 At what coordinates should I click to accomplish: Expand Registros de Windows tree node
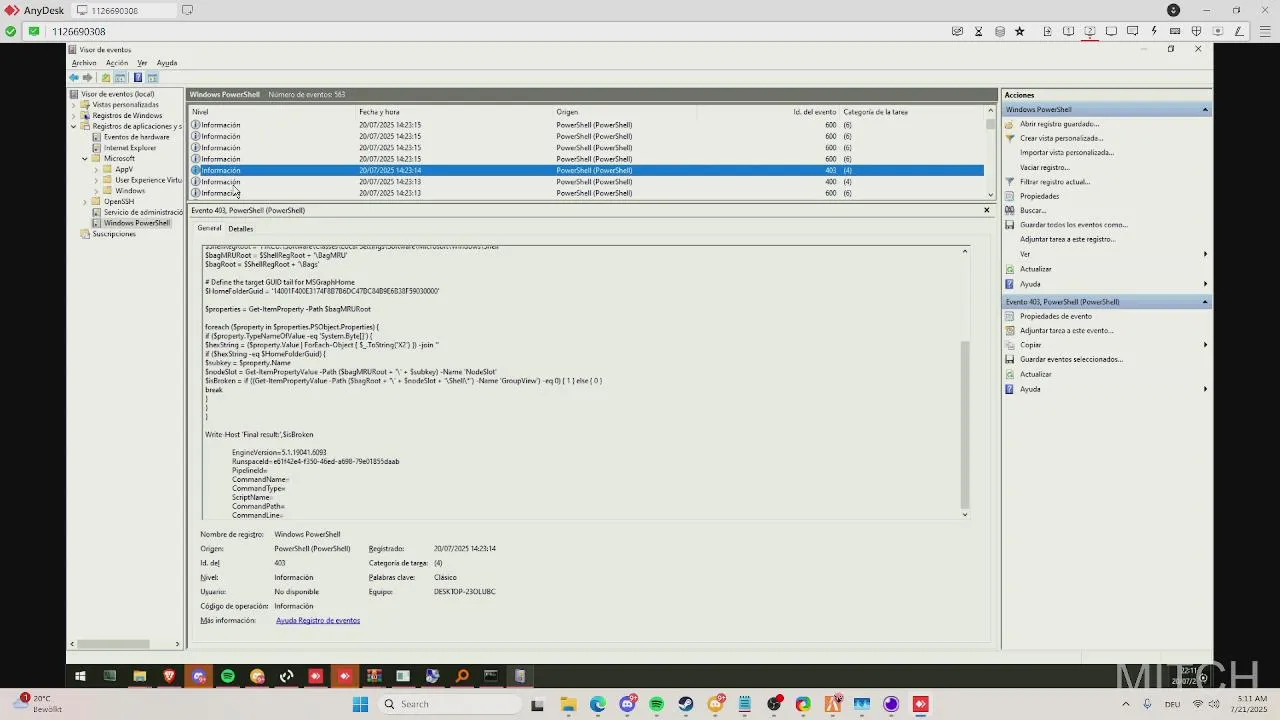(x=74, y=116)
